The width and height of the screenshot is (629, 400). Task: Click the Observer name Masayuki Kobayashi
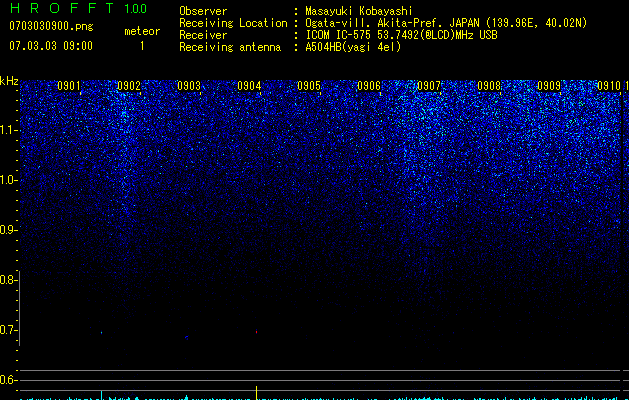(359, 11)
